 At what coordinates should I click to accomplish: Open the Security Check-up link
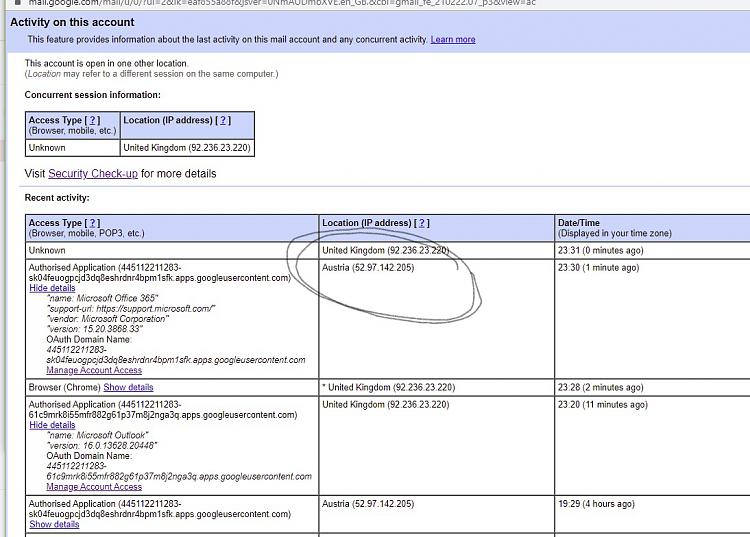(93, 174)
